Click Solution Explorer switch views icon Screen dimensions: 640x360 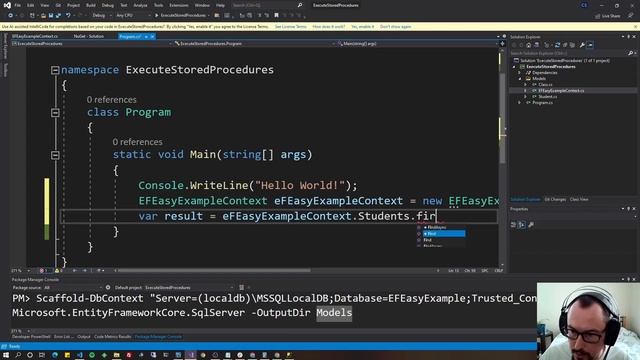(537, 45)
